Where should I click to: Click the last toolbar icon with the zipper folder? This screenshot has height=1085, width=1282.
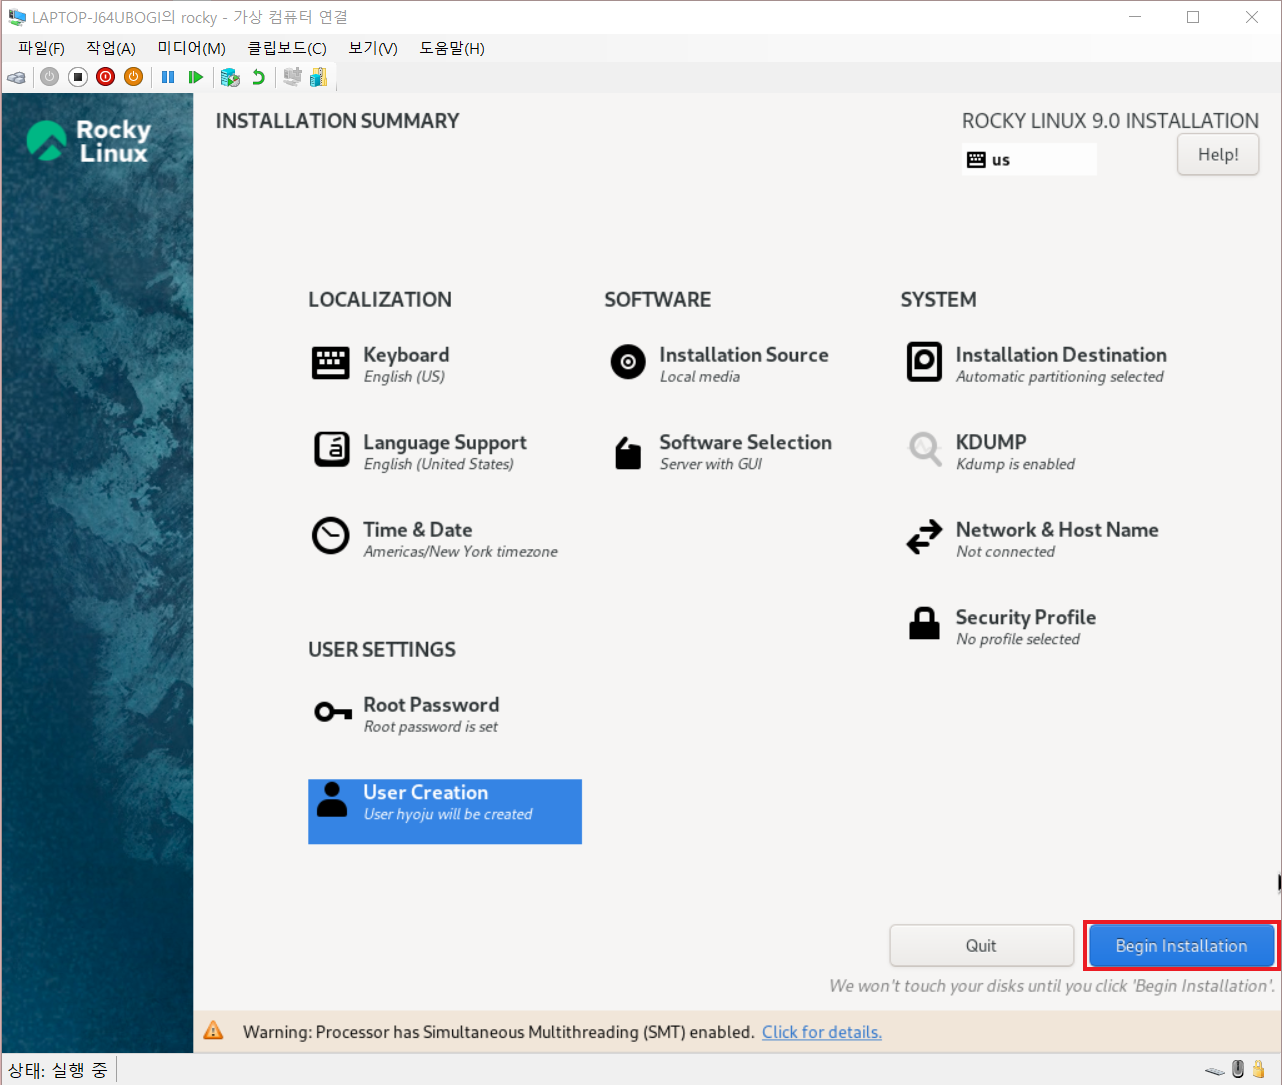click(x=319, y=77)
